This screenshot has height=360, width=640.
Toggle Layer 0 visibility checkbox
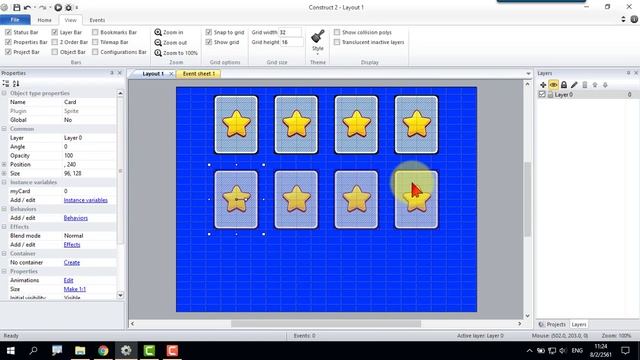542,95
